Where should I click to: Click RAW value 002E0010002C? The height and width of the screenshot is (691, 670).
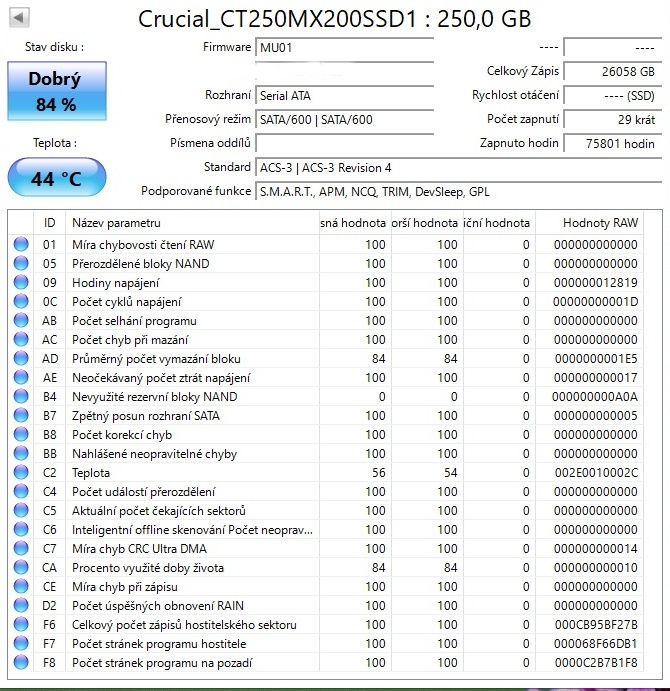tap(596, 472)
